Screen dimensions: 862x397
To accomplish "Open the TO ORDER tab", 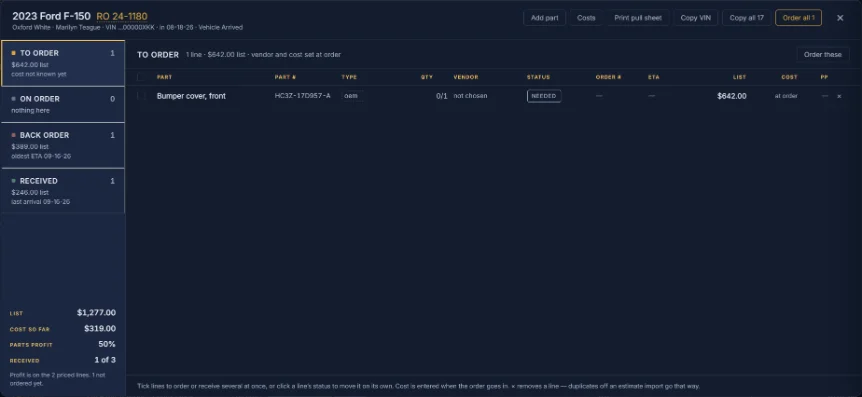I will tap(63, 63).
